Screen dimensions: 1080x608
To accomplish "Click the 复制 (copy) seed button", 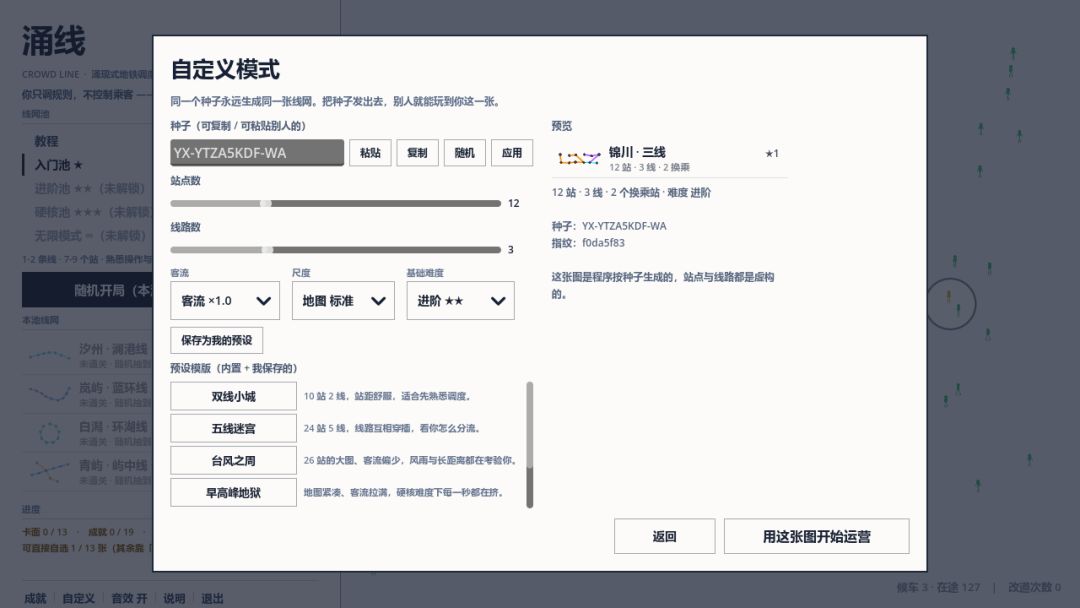I will (x=417, y=153).
